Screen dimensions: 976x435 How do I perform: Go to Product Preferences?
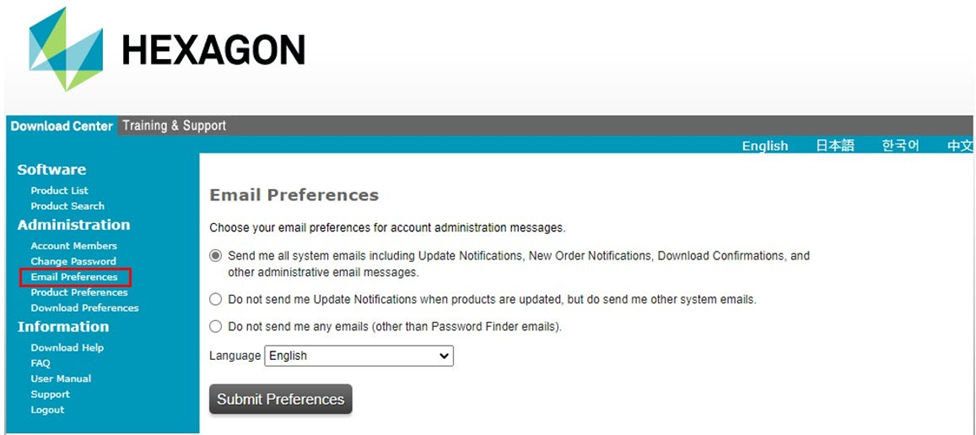[79, 292]
